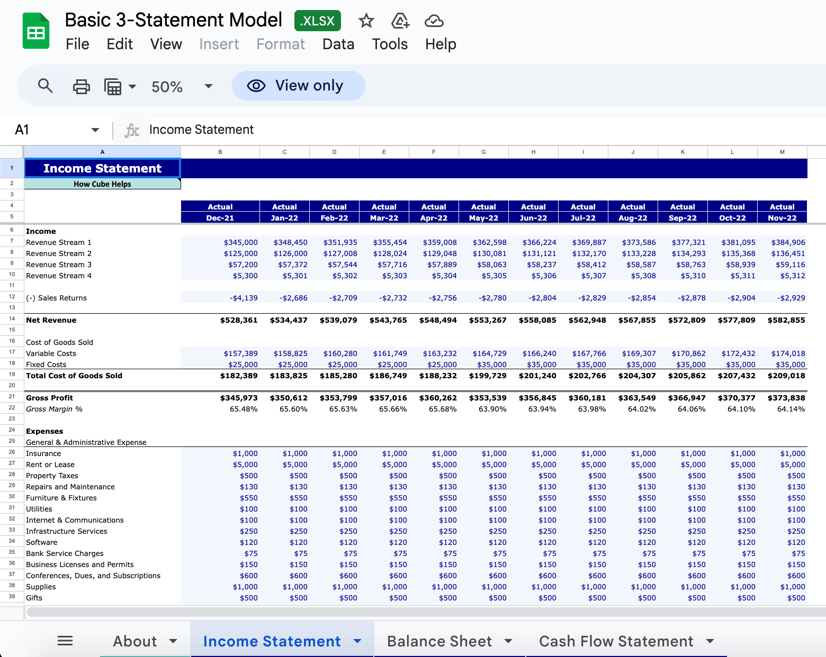Switch to the Balance Sheet tab
The height and width of the screenshot is (657, 826).
[x=439, y=641]
